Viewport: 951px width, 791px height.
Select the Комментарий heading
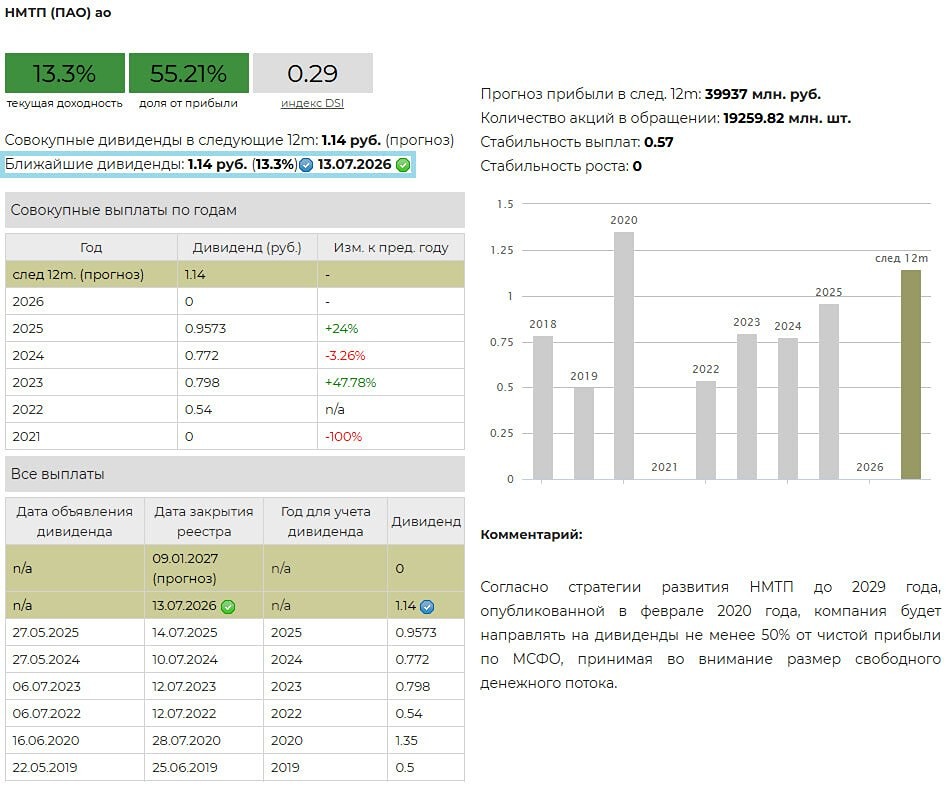531,535
